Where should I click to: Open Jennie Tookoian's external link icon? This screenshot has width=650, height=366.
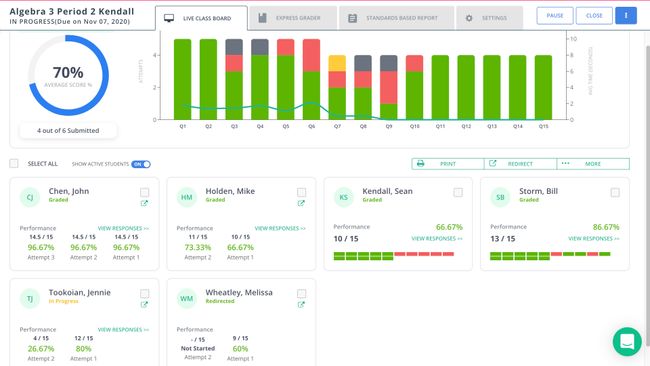coord(144,304)
